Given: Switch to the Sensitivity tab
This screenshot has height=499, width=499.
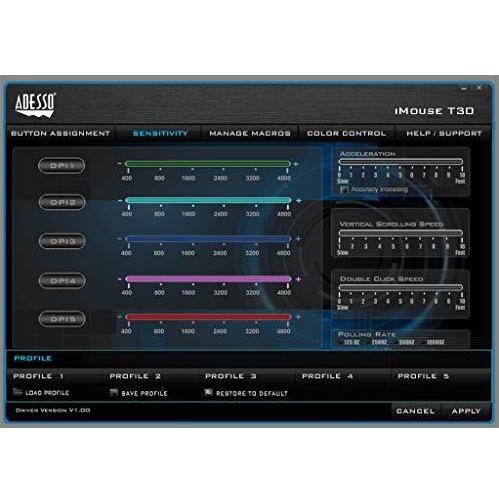Looking at the screenshot, I should 160,133.
